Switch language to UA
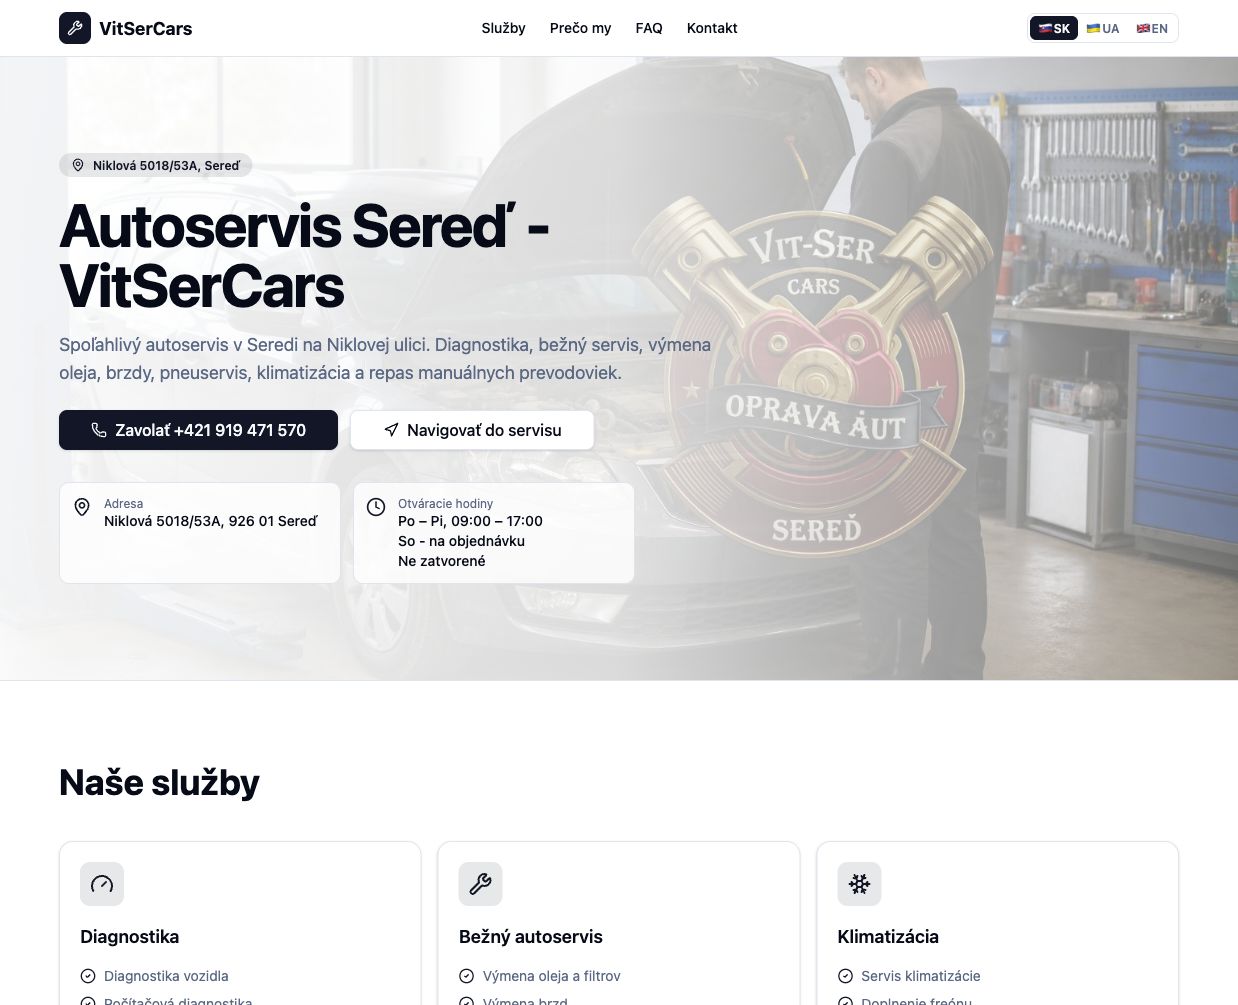The image size is (1238, 1005). coord(1103,28)
